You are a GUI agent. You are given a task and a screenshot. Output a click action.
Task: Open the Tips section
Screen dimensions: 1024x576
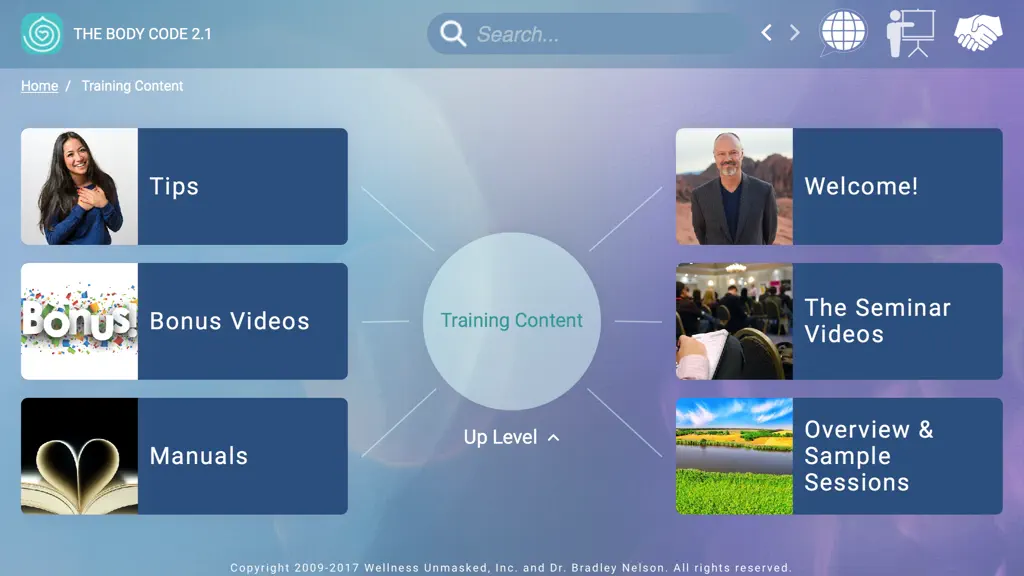tap(184, 186)
